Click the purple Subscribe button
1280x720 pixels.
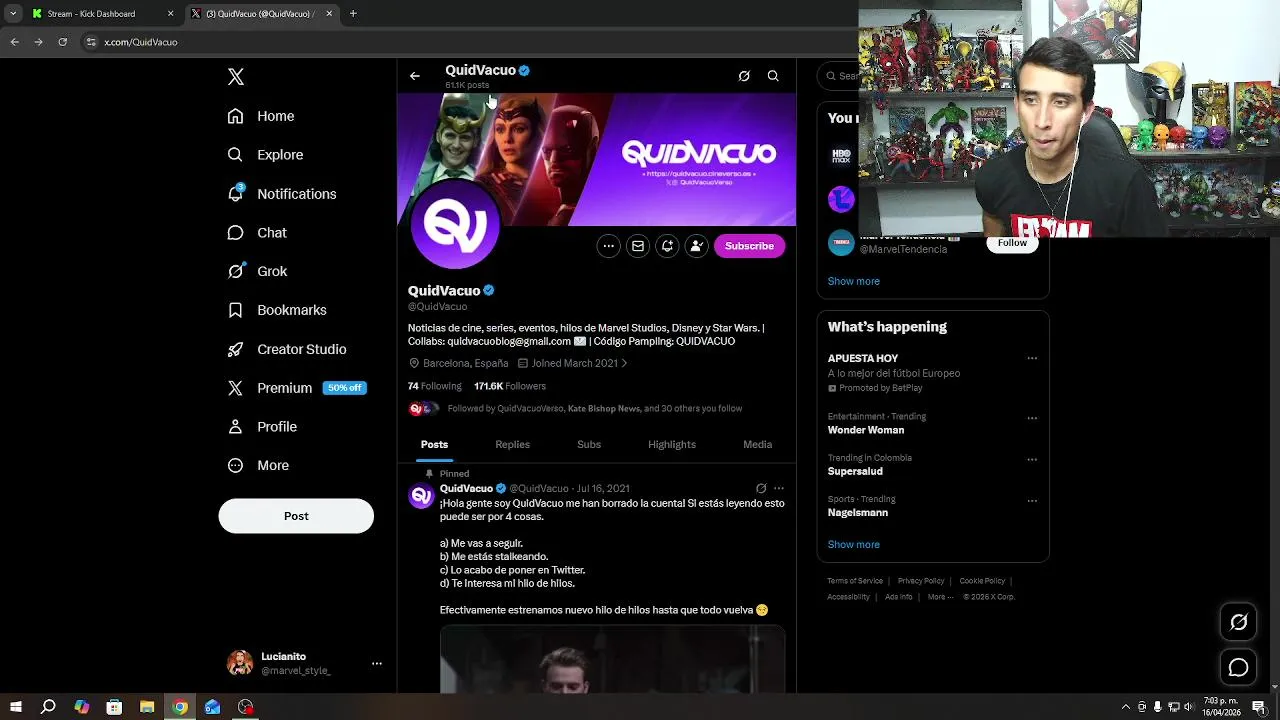click(x=749, y=246)
